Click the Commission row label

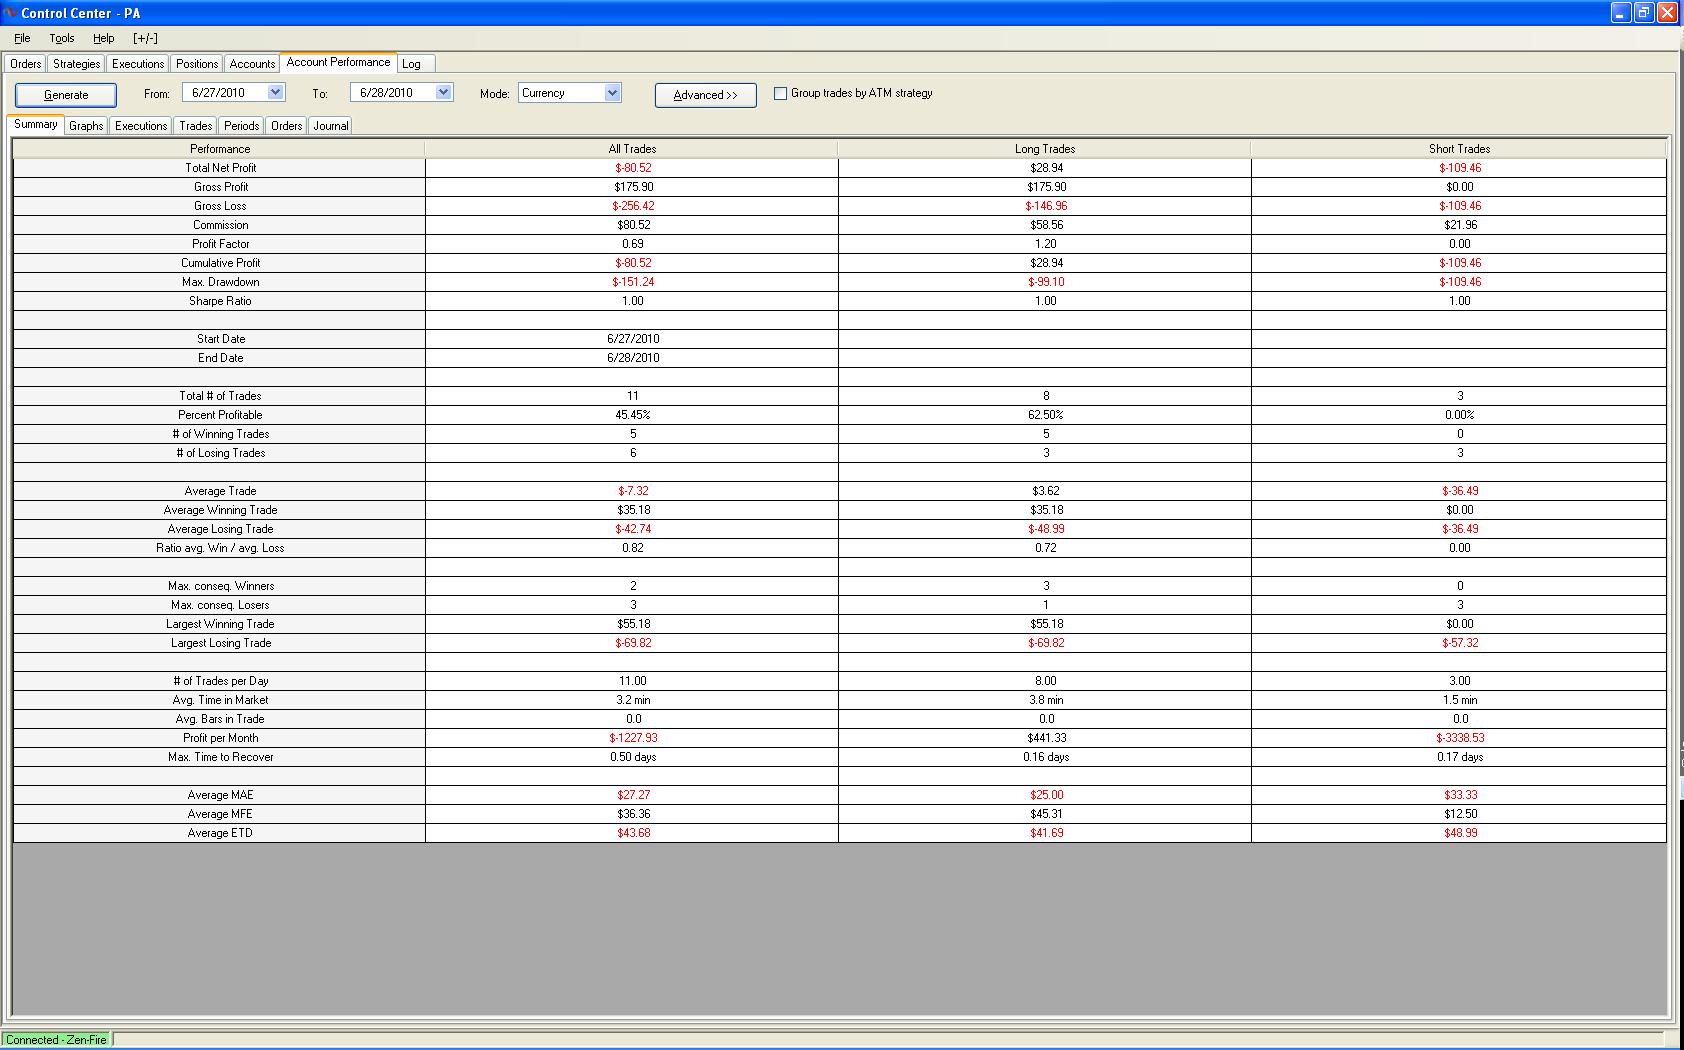(x=220, y=225)
